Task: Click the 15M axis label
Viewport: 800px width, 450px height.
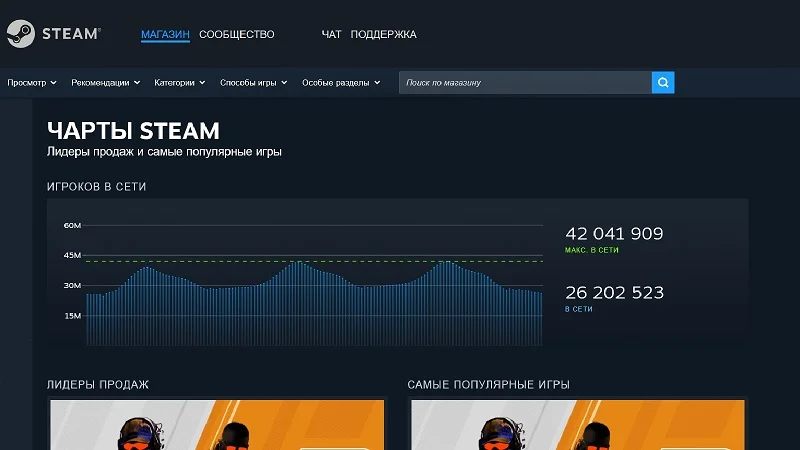Action: click(73, 316)
